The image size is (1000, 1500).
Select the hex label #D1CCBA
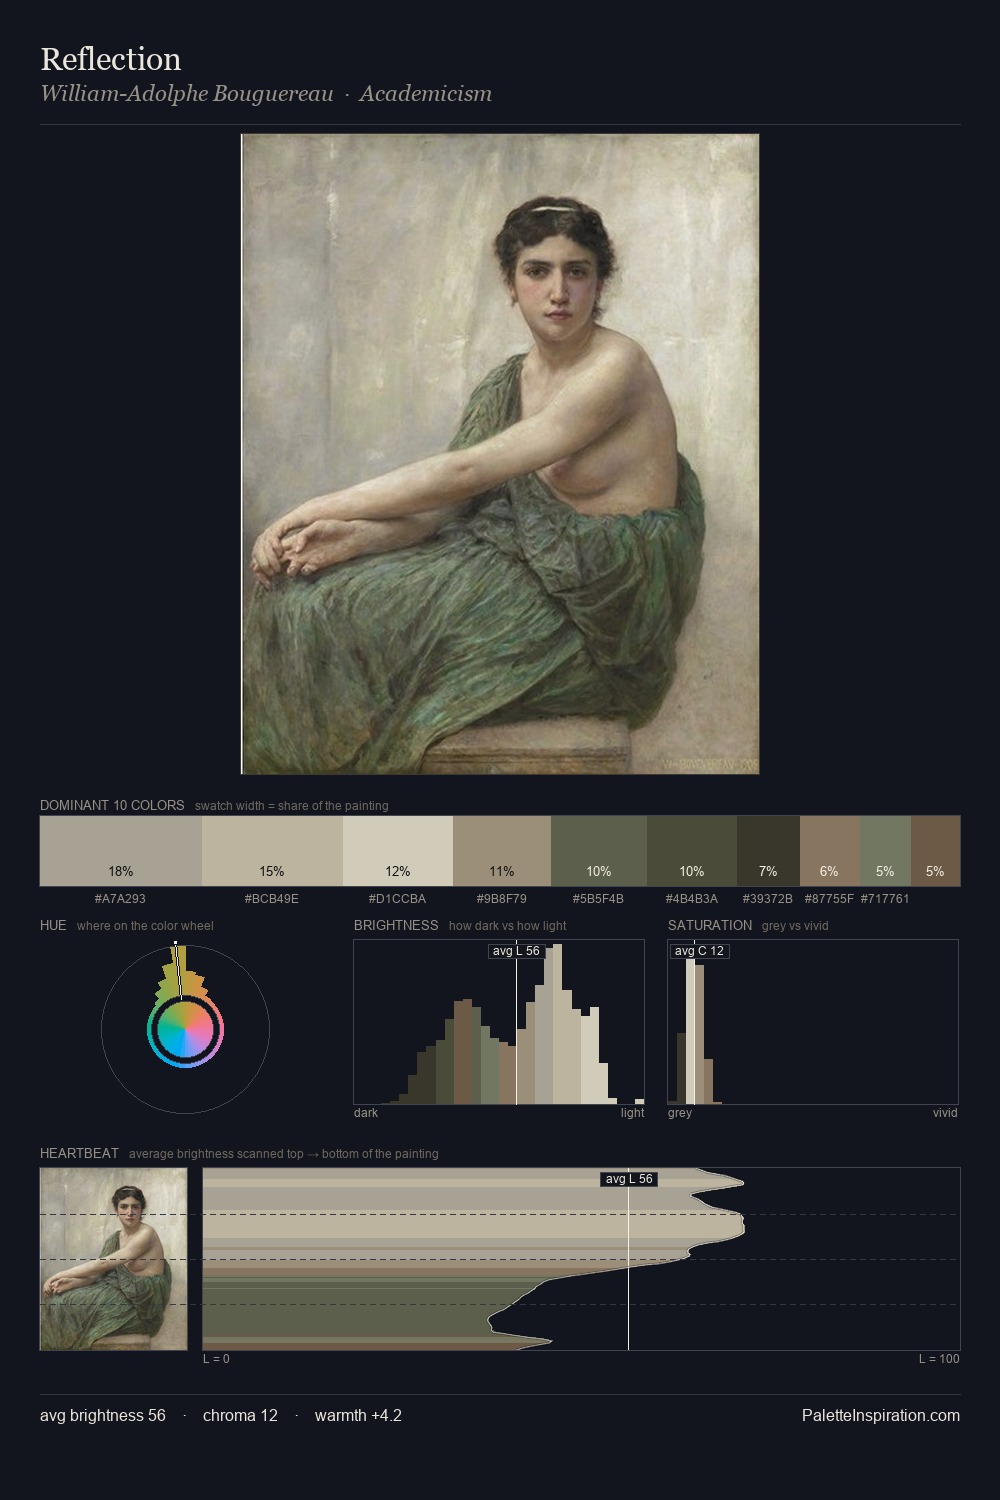397,899
